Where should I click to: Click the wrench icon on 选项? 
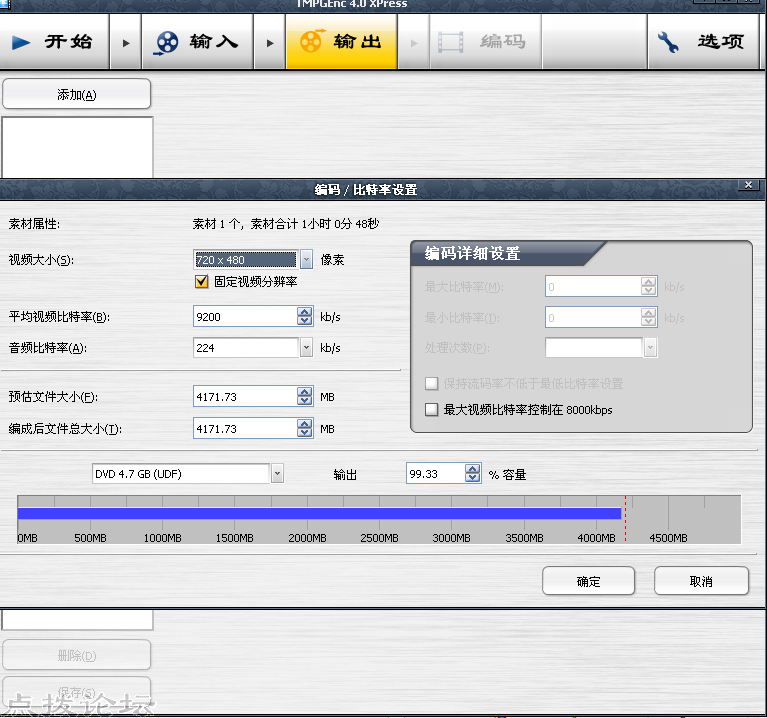(x=668, y=43)
